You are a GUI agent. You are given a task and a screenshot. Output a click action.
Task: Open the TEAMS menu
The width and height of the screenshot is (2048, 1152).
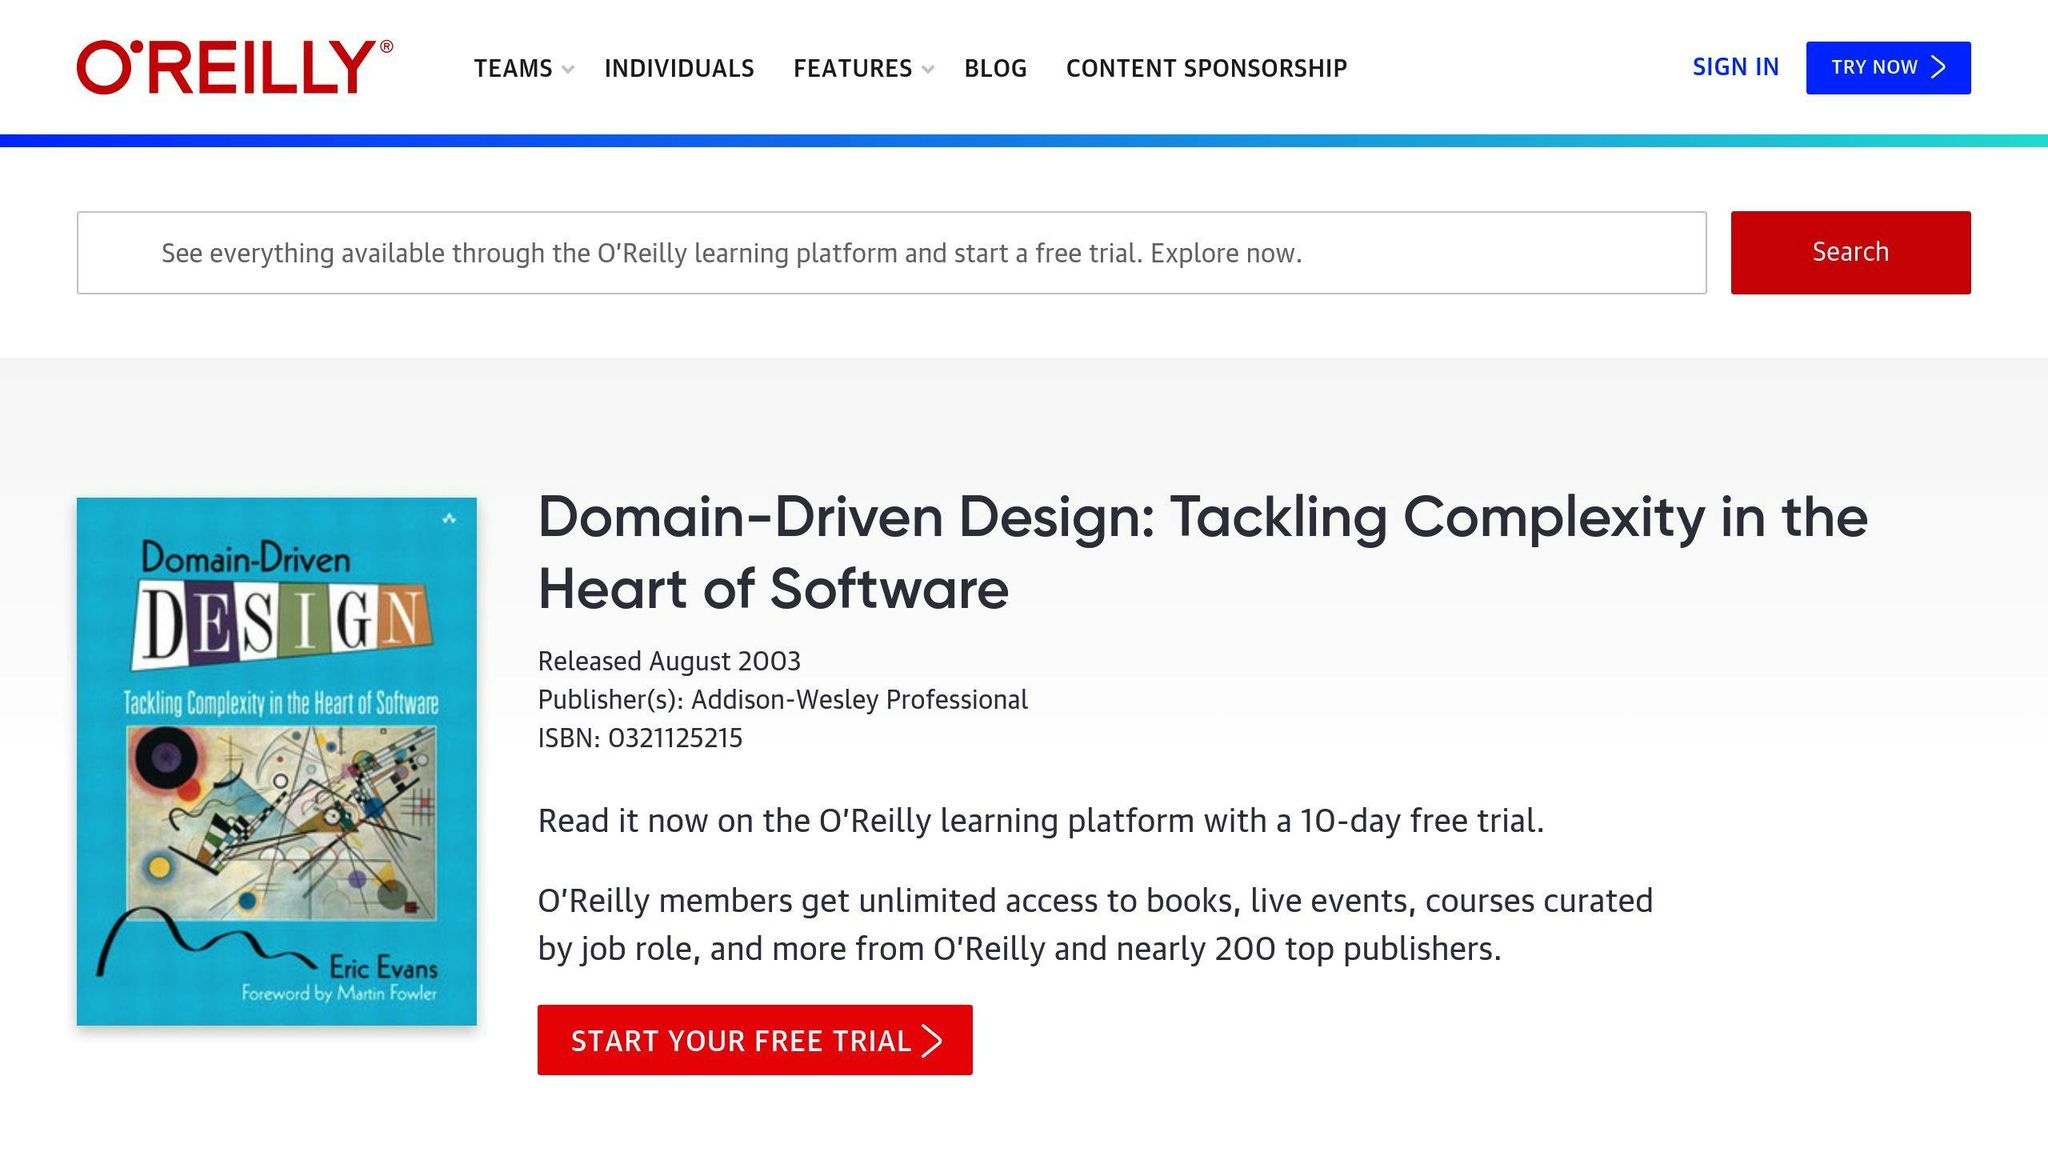(x=514, y=68)
